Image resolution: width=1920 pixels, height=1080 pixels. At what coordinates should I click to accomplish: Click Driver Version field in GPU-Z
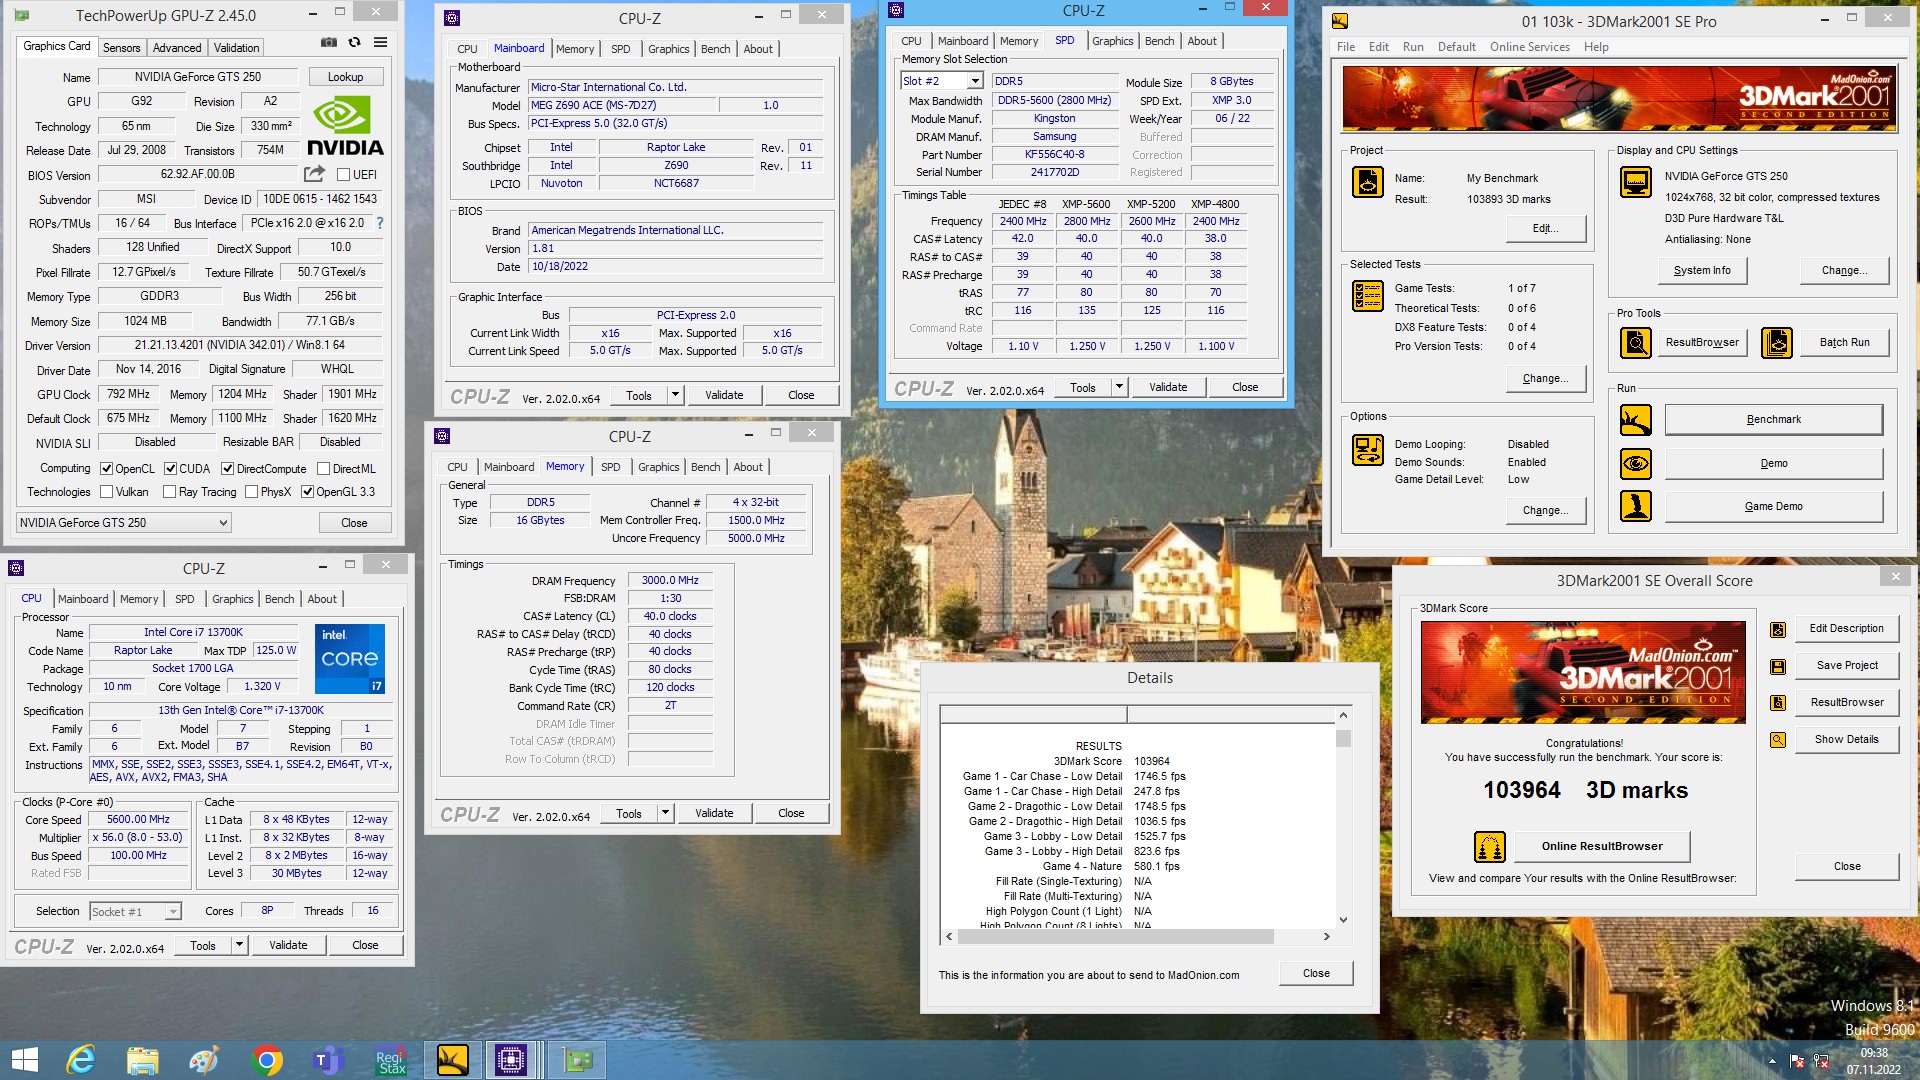click(x=240, y=345)
